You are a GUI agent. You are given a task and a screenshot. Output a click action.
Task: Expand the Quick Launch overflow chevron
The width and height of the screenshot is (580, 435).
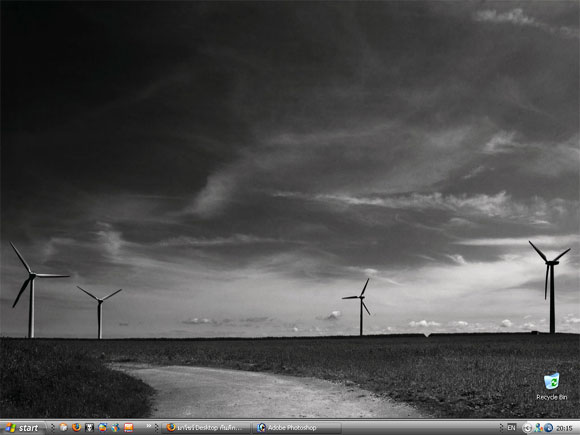(x=149, y=426)
